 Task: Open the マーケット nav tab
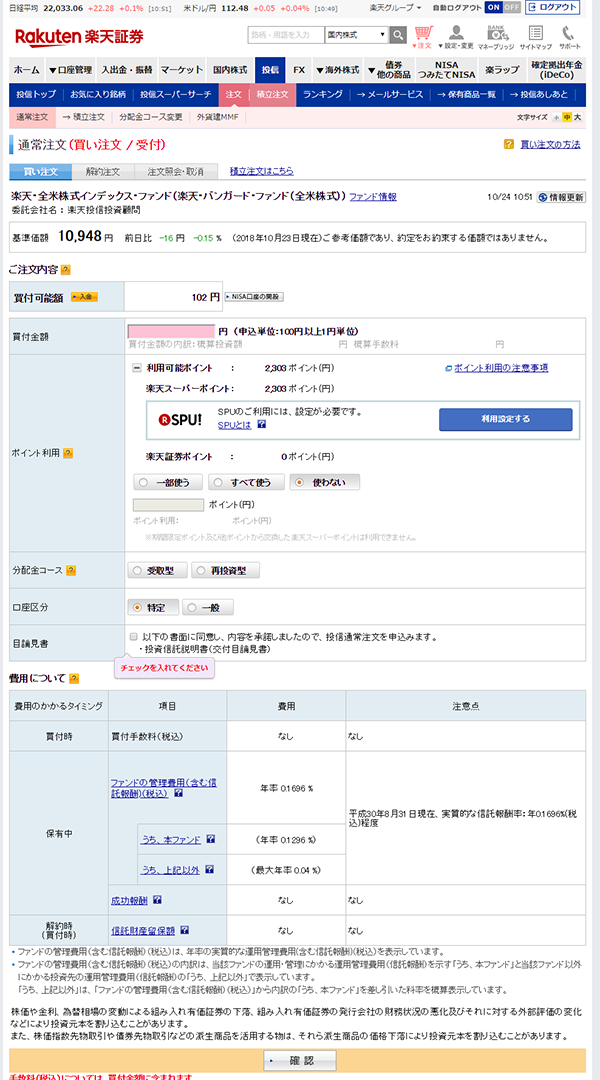(x=182, y=70)
